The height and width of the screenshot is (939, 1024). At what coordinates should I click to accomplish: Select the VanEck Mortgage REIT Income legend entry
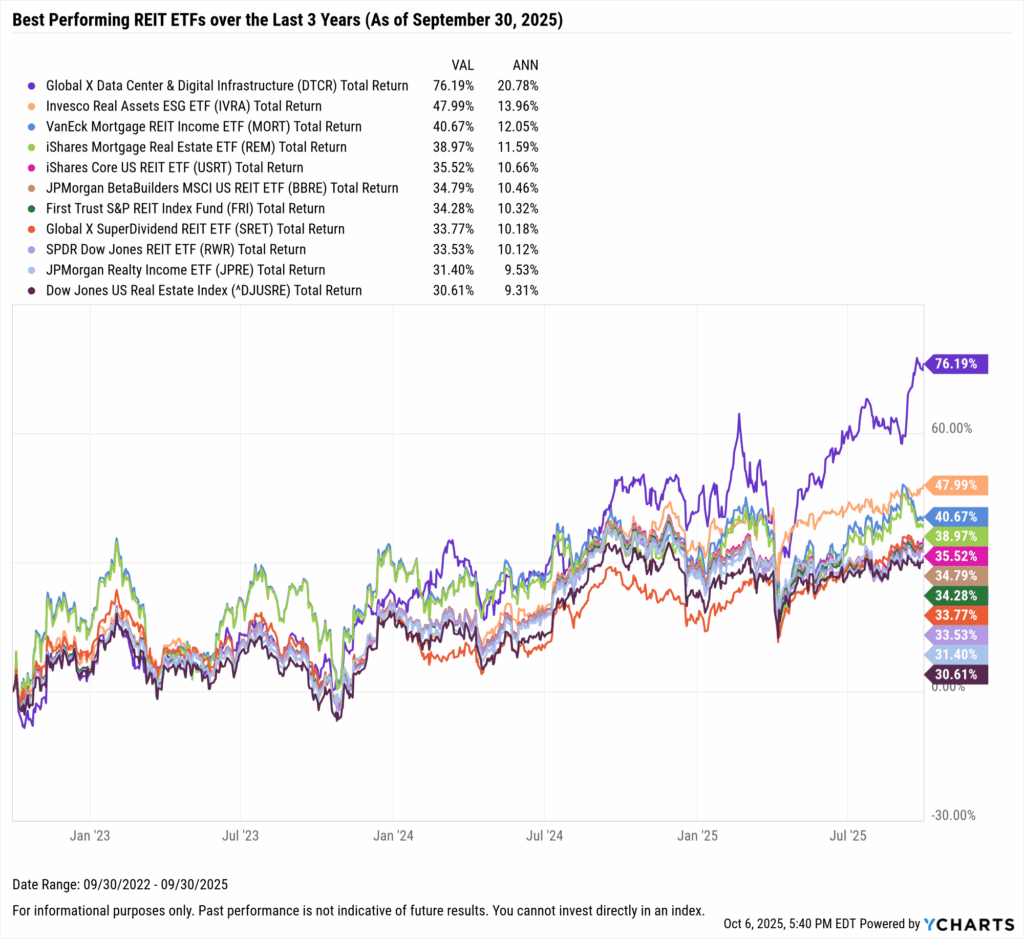(204, 127)
